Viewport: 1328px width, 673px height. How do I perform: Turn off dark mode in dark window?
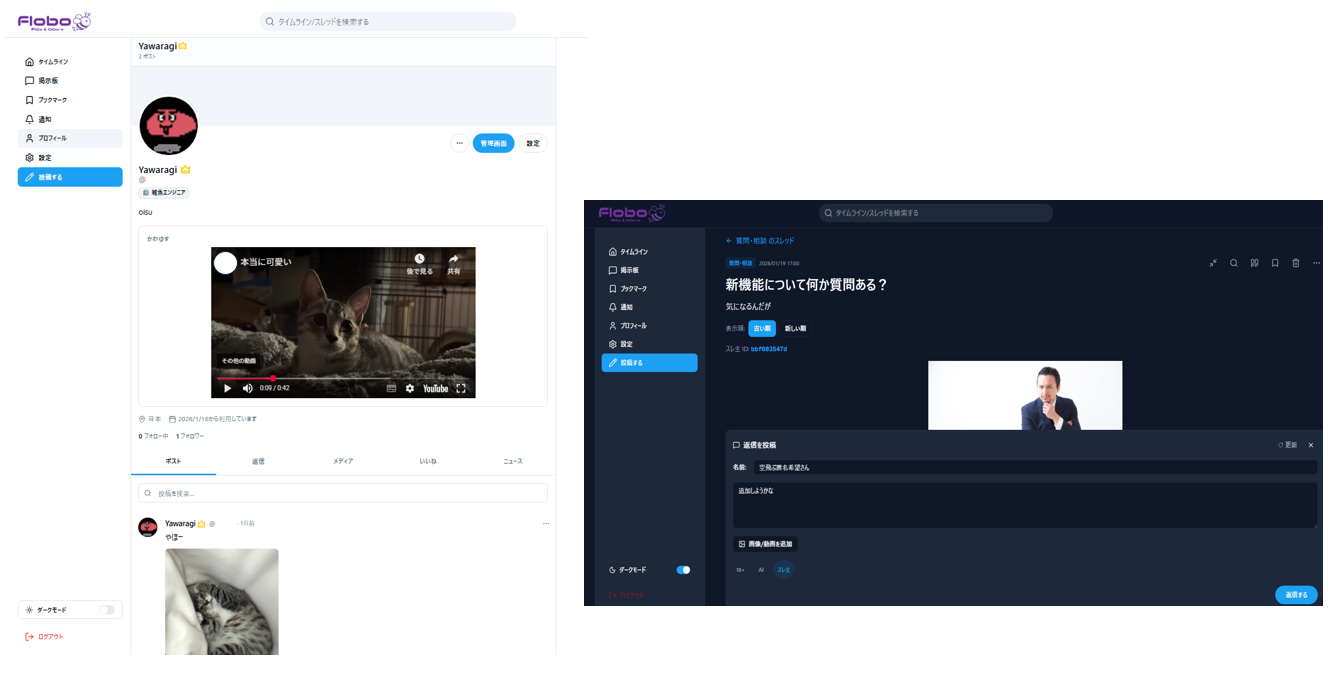tap(683, 570)
